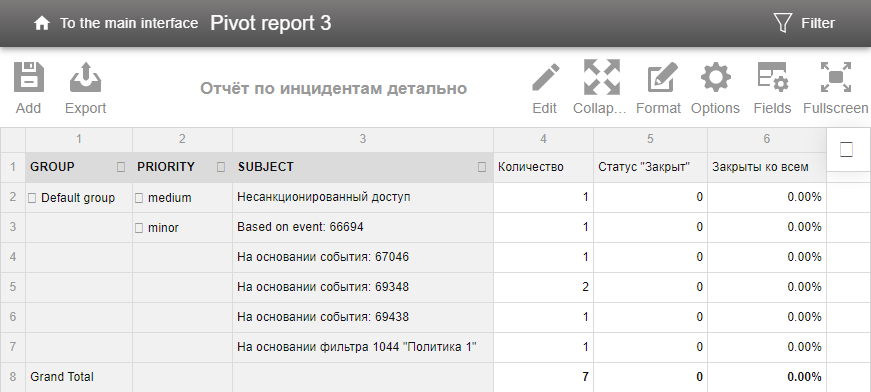
Task: Click the Edit pencil icon
Action: click(x=545, y=77)
